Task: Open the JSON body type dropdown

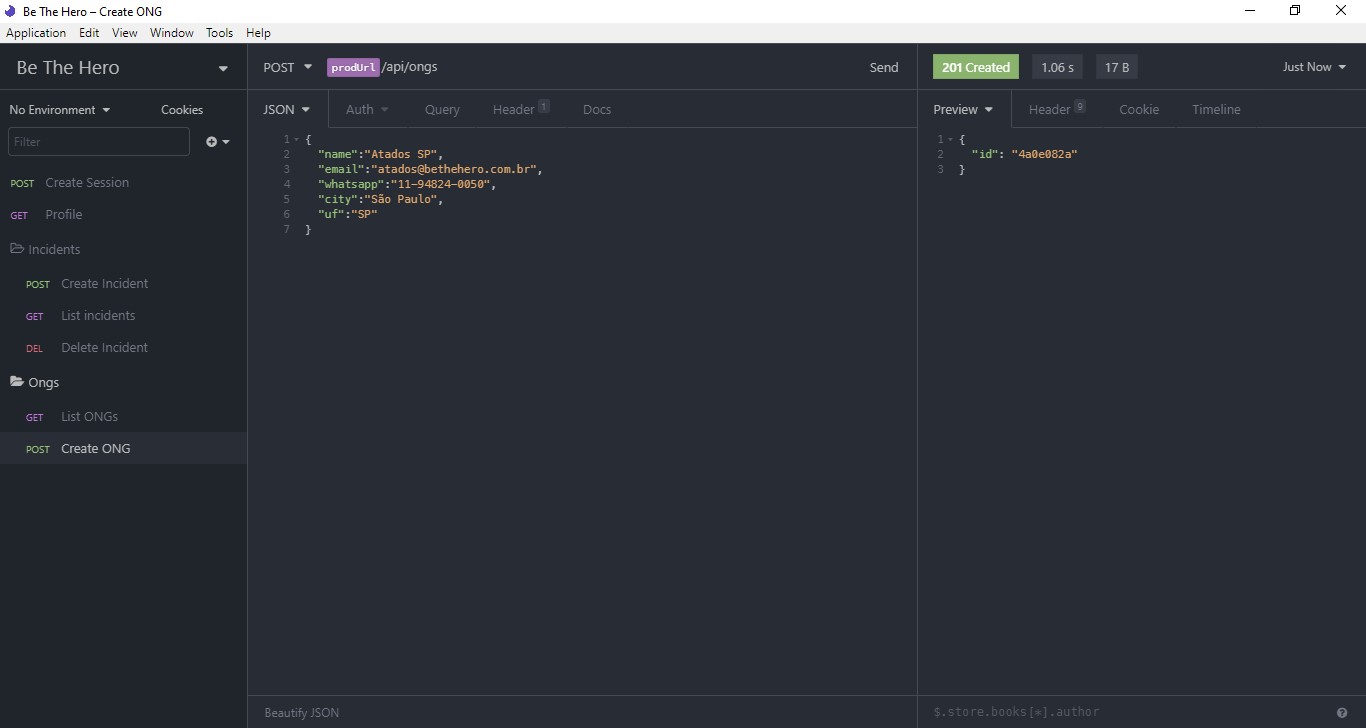Action: click(x=287, y=109)
